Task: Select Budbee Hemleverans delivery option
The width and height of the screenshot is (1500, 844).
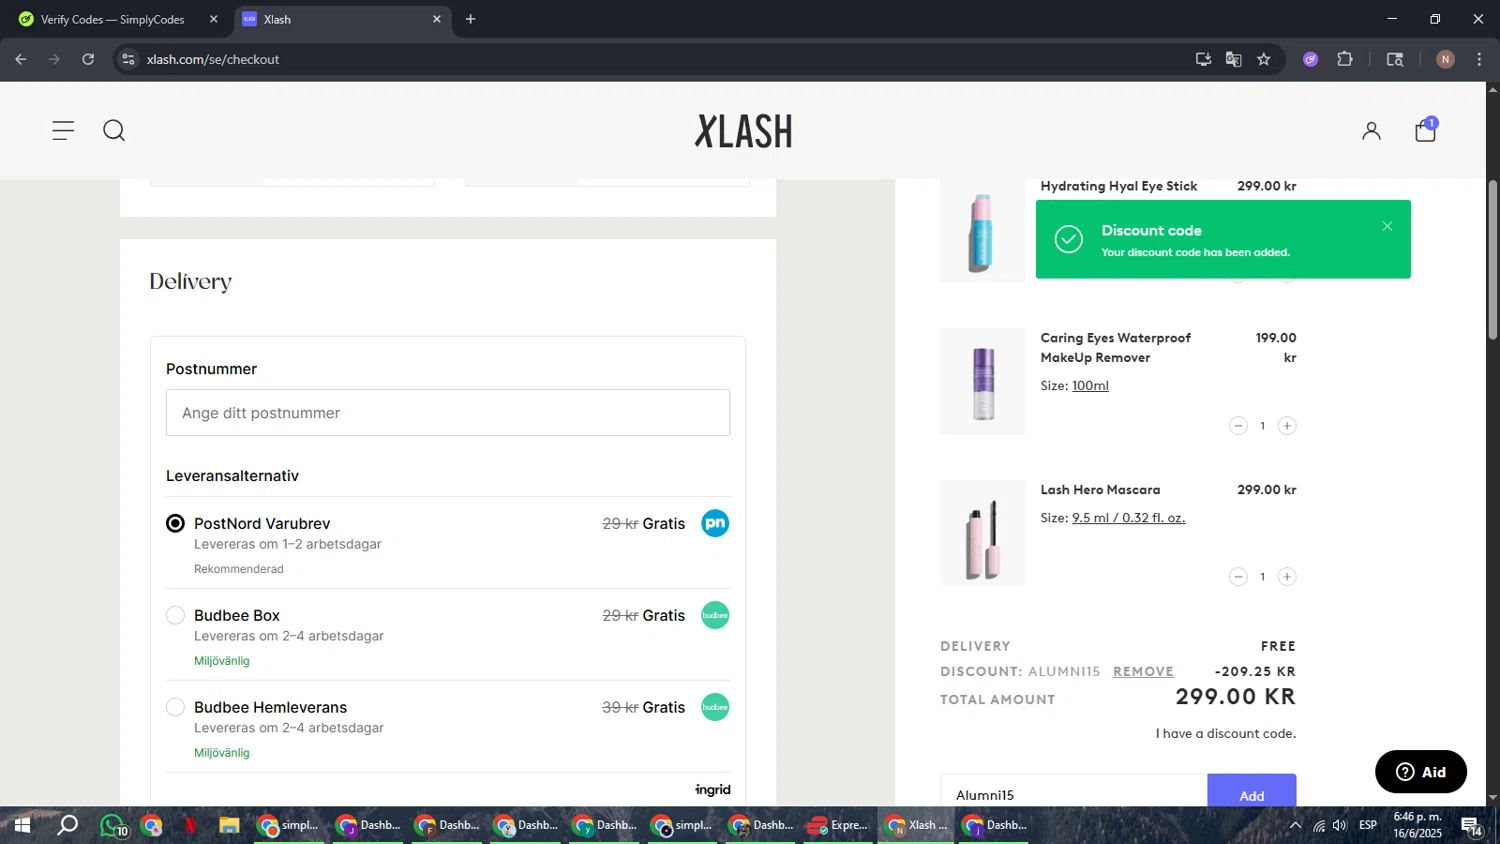Action: 175,707
